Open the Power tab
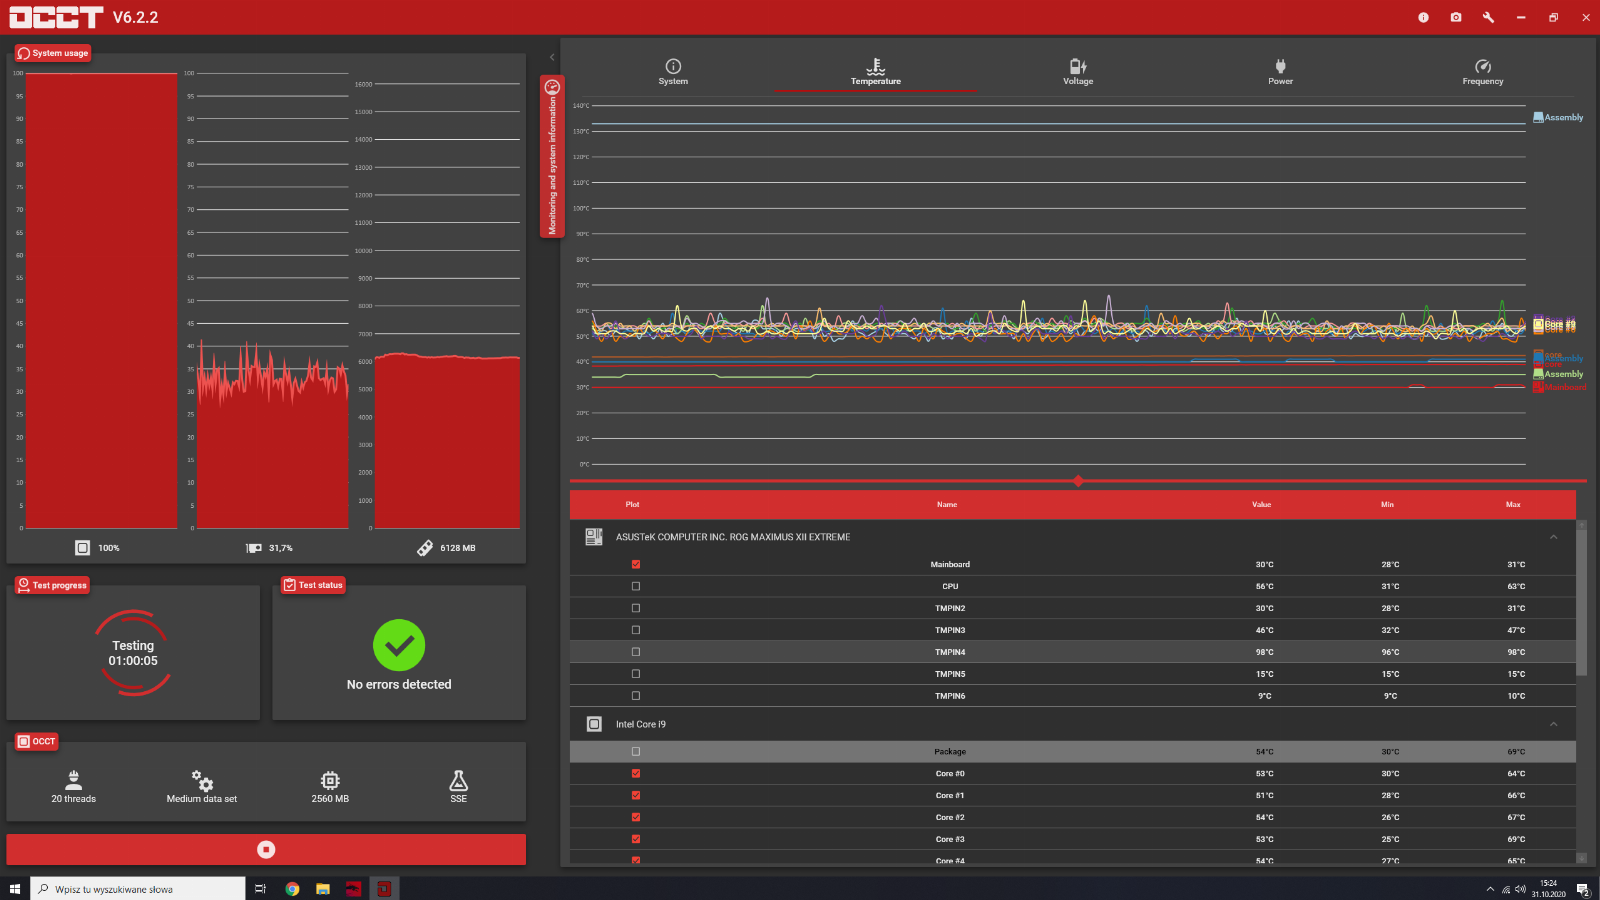 pyautogui.click(x=1281, y=72)
